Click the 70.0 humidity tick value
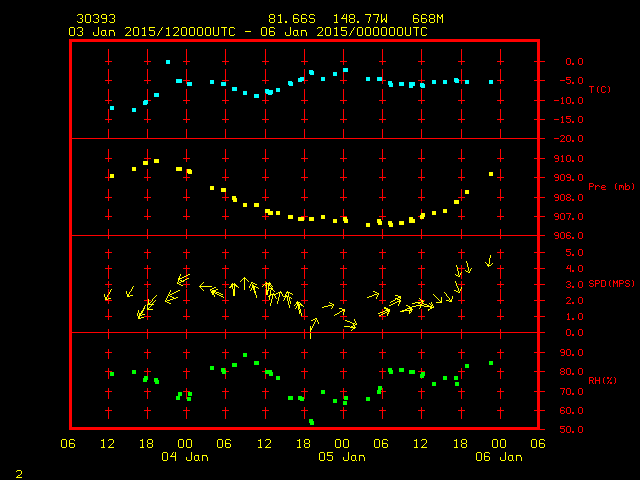 click(571, 391)
